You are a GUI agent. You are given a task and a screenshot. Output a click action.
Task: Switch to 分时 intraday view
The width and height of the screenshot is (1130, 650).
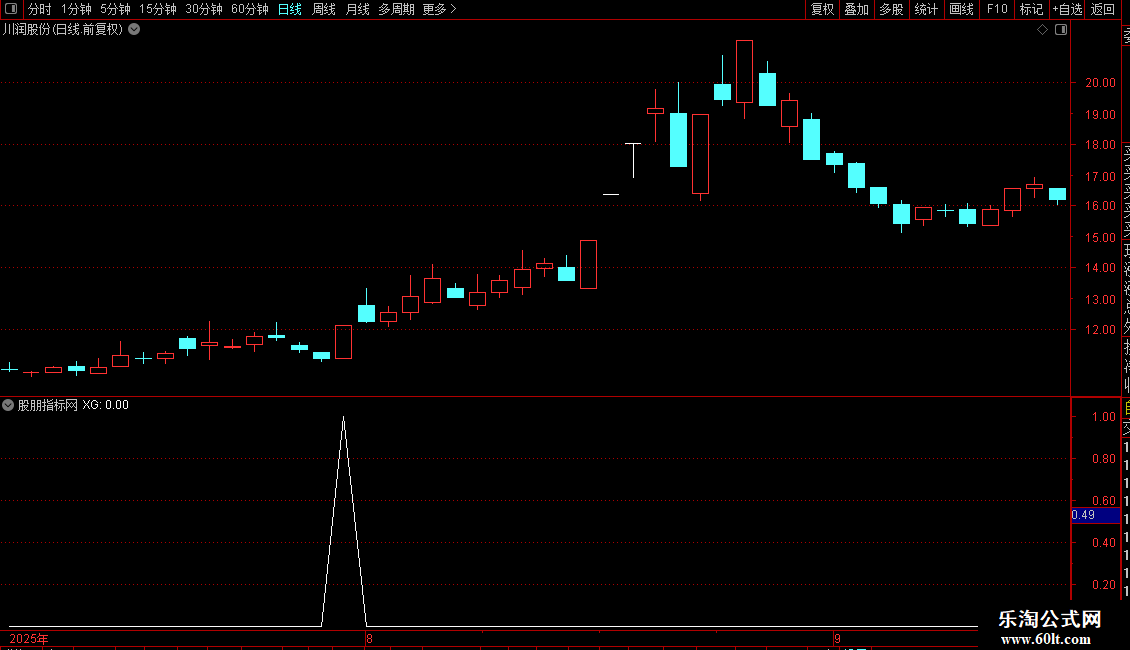(40, 9)
